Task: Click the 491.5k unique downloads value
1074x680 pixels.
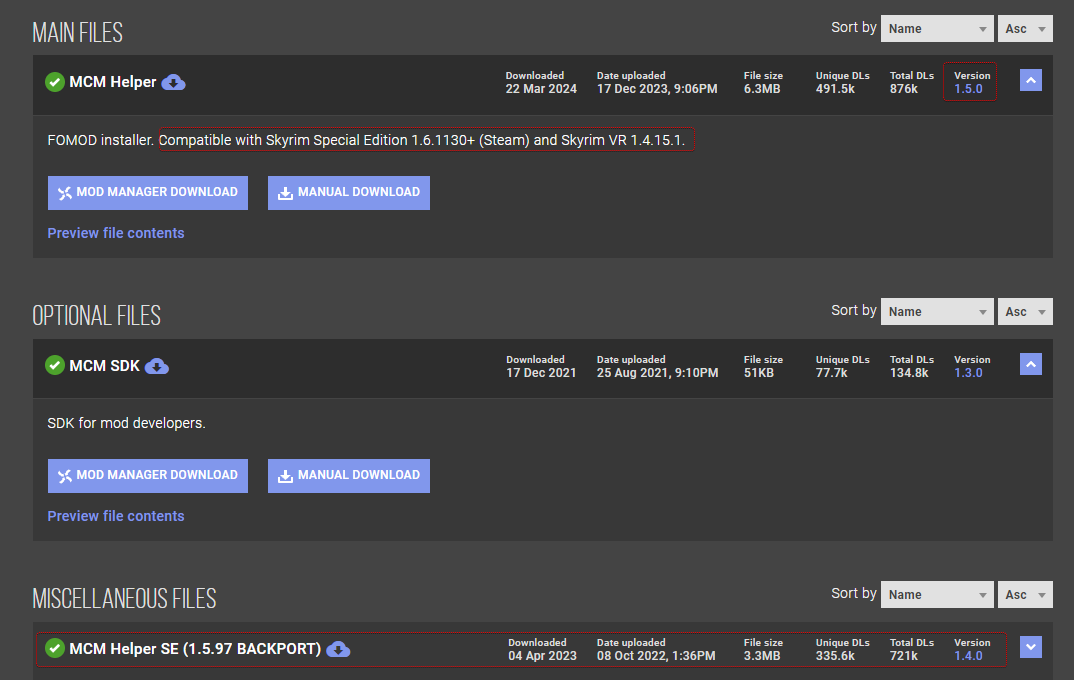Action: pyautogui.click(x=835, y=89)
